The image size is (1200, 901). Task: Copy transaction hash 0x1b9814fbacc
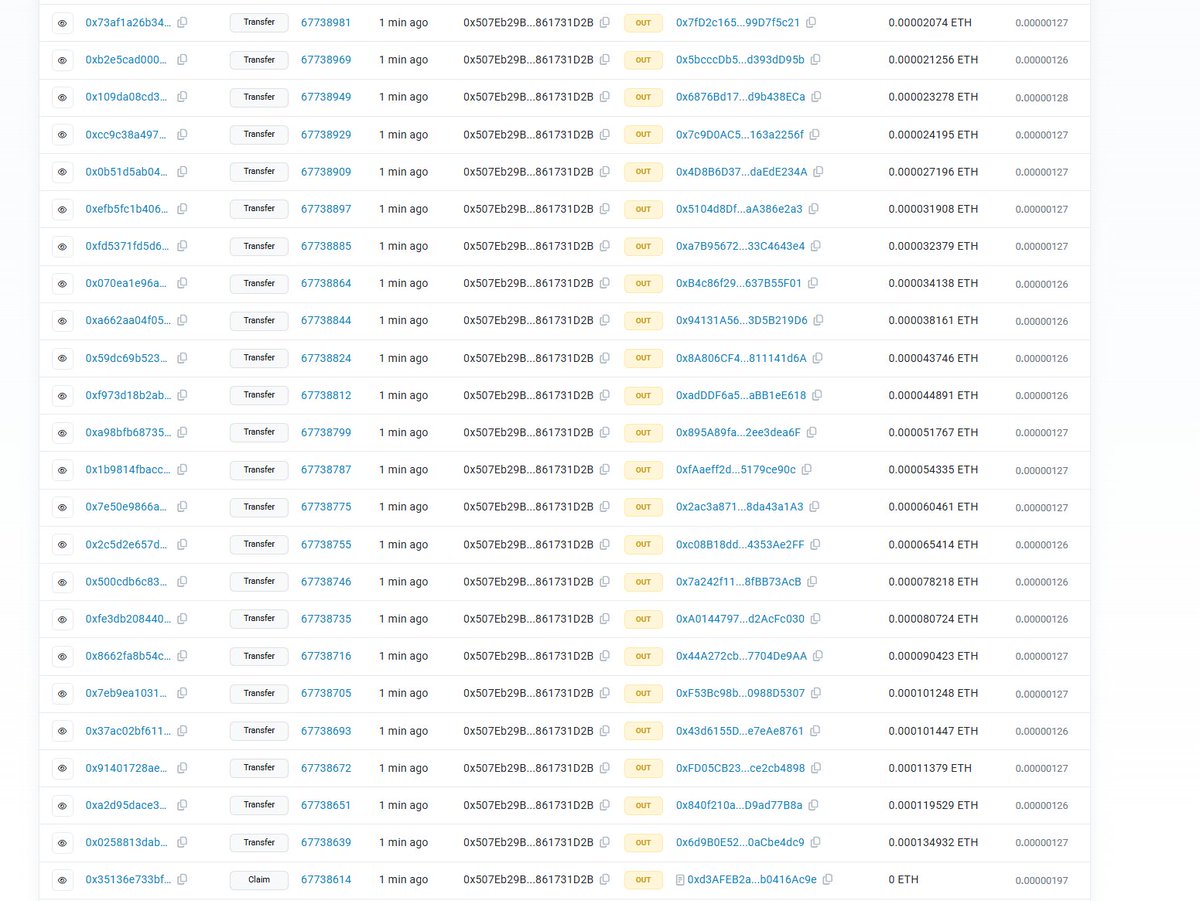(182, 470)
